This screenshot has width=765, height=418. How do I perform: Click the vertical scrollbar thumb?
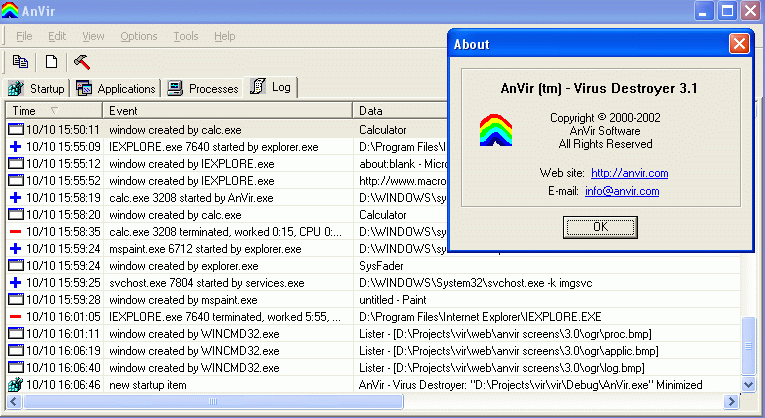pos(748,345)
